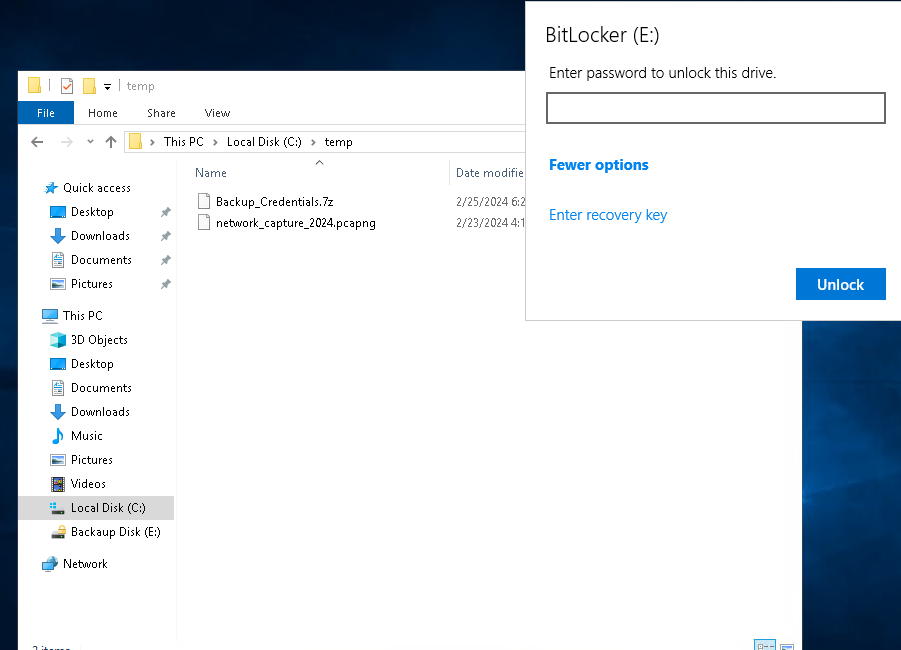The width and height of the screenshot is (901, 650).
Task: Open the 3D Objects cube icon
Action: click(58, 340)
